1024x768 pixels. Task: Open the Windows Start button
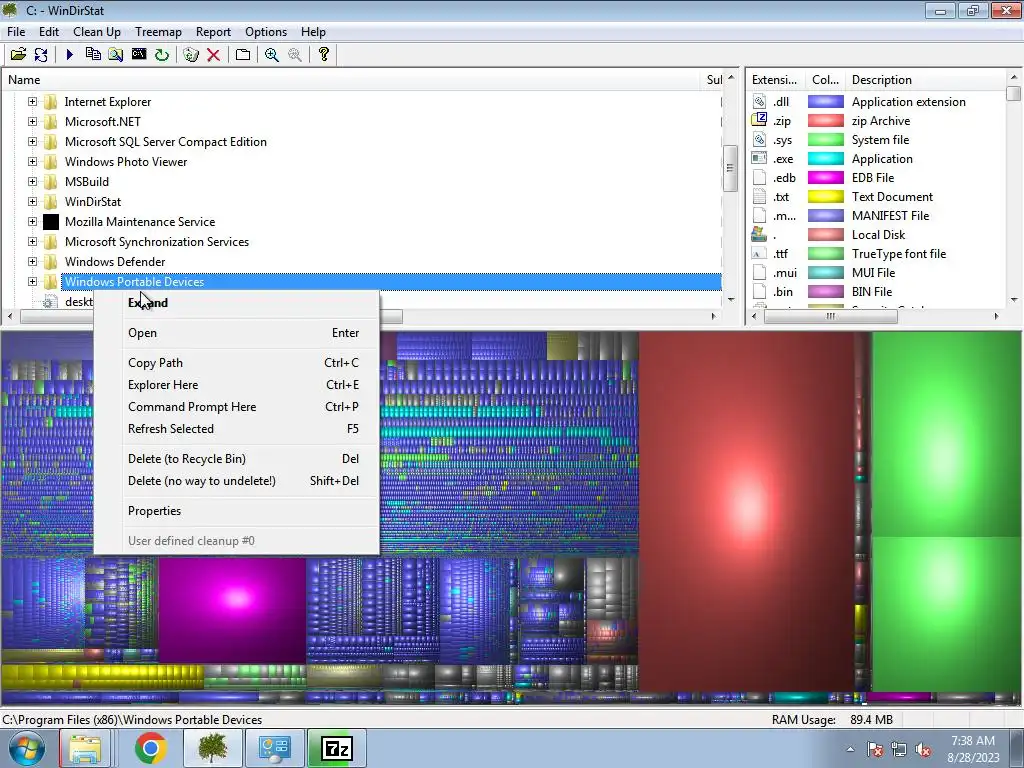pos(27,748)
